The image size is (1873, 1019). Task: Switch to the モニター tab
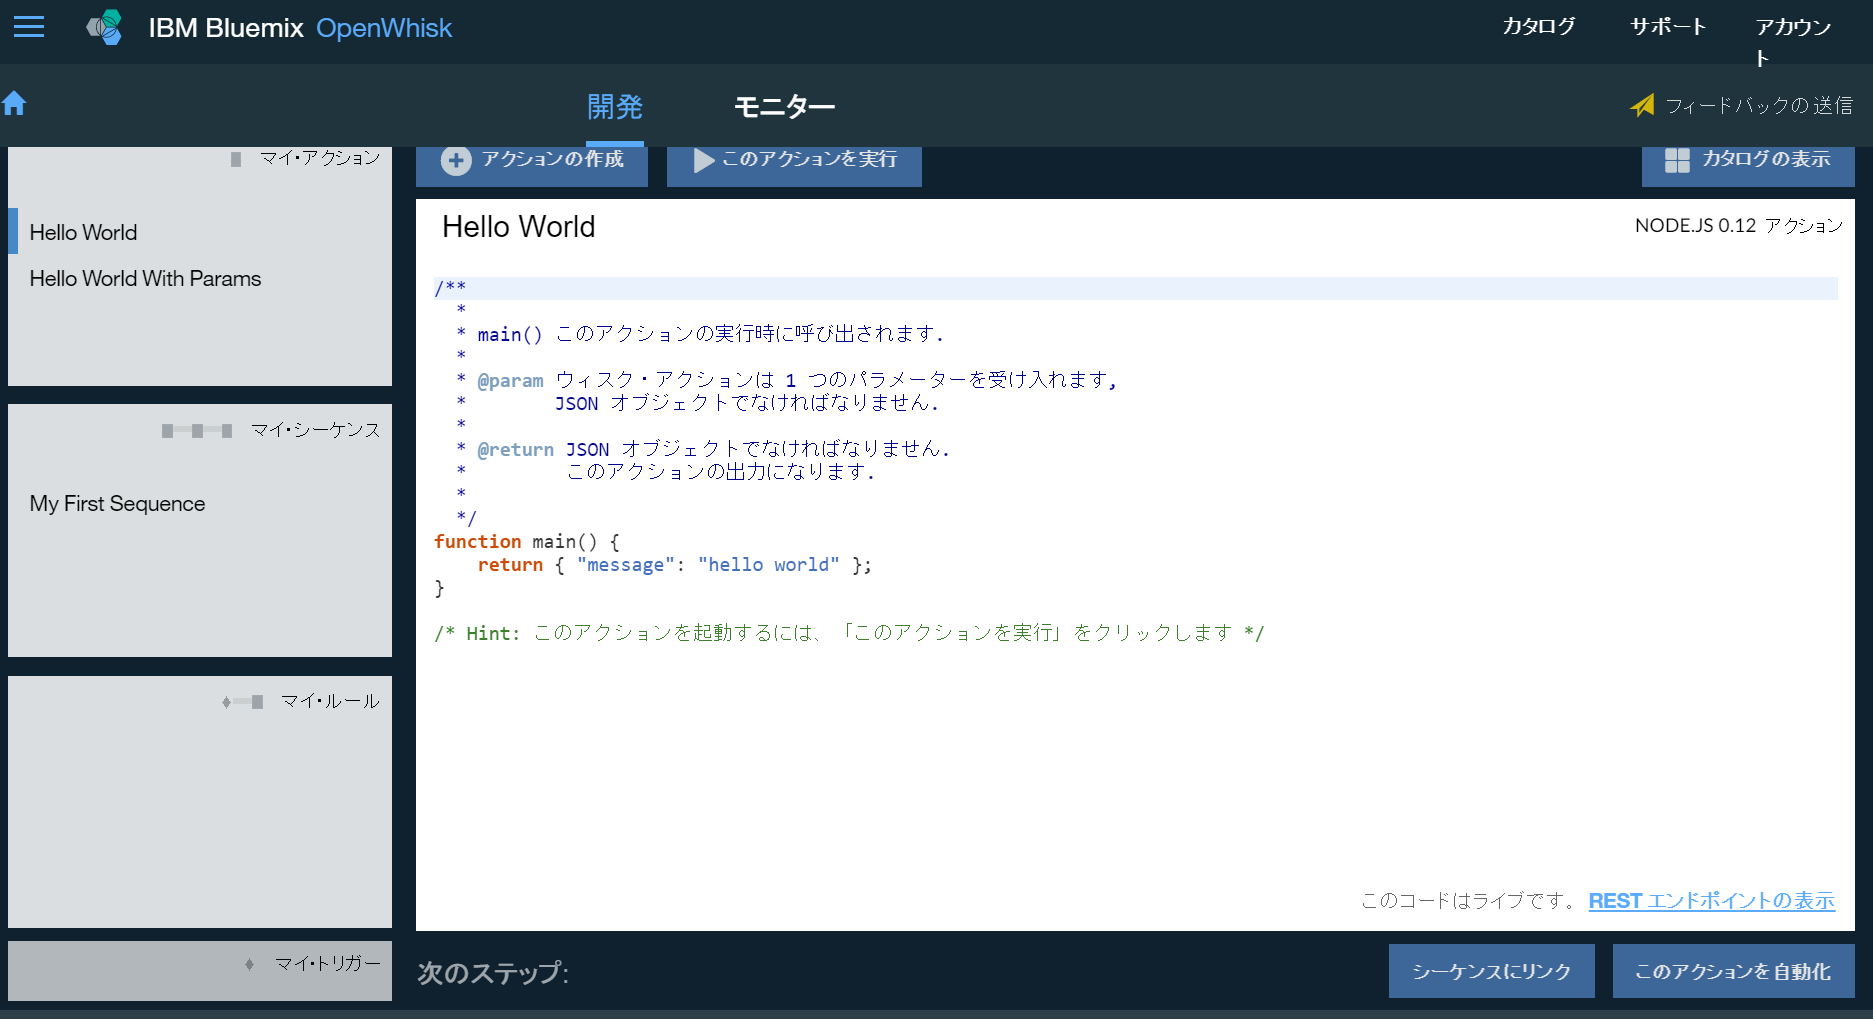784,106
